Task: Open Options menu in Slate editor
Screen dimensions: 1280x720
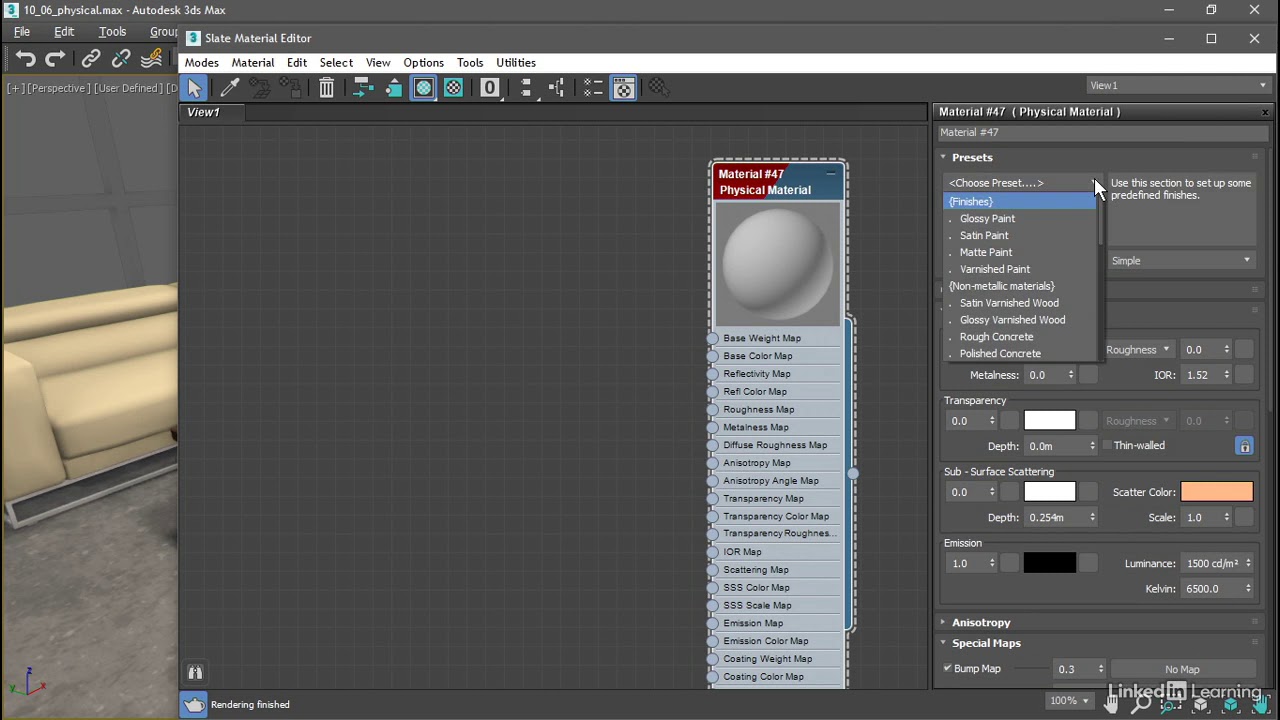Action: click(x=423, y=62)
